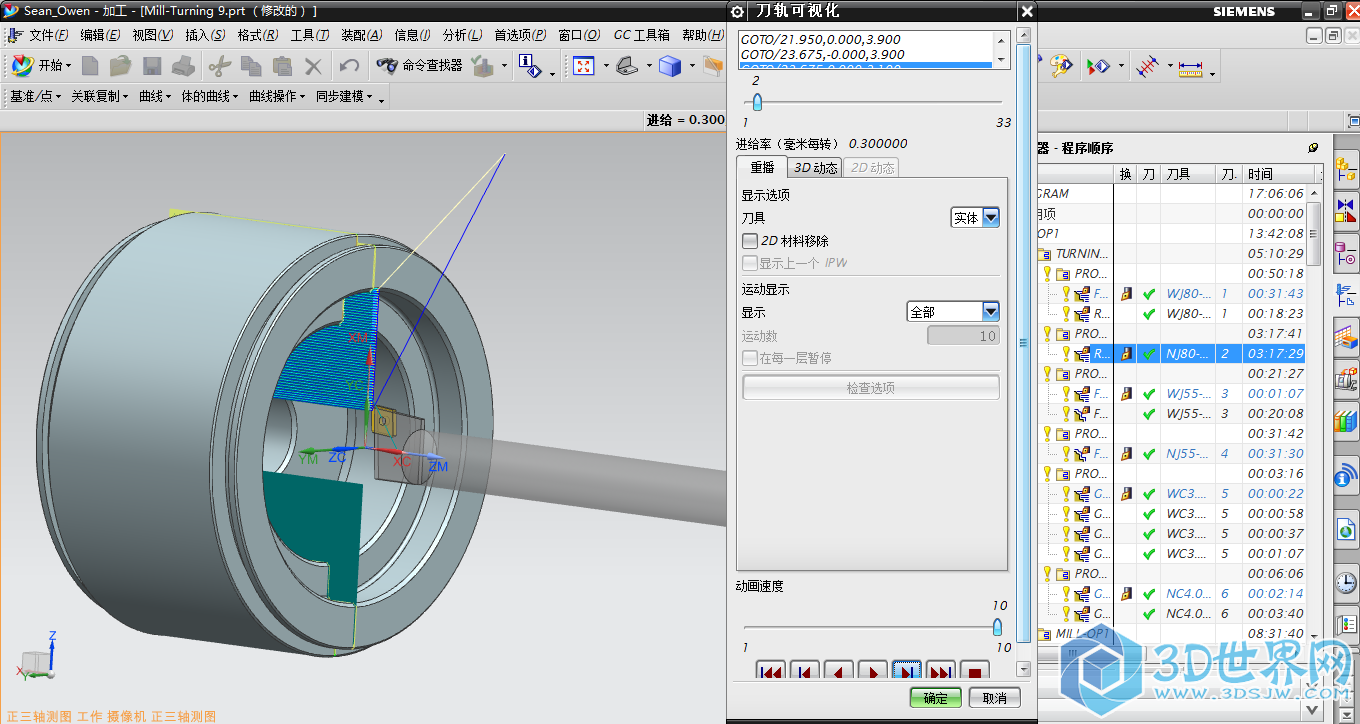This screenshot has width=1360, height=724.
Task: Click the Cut scissors icon
Action: coord(219,66)
